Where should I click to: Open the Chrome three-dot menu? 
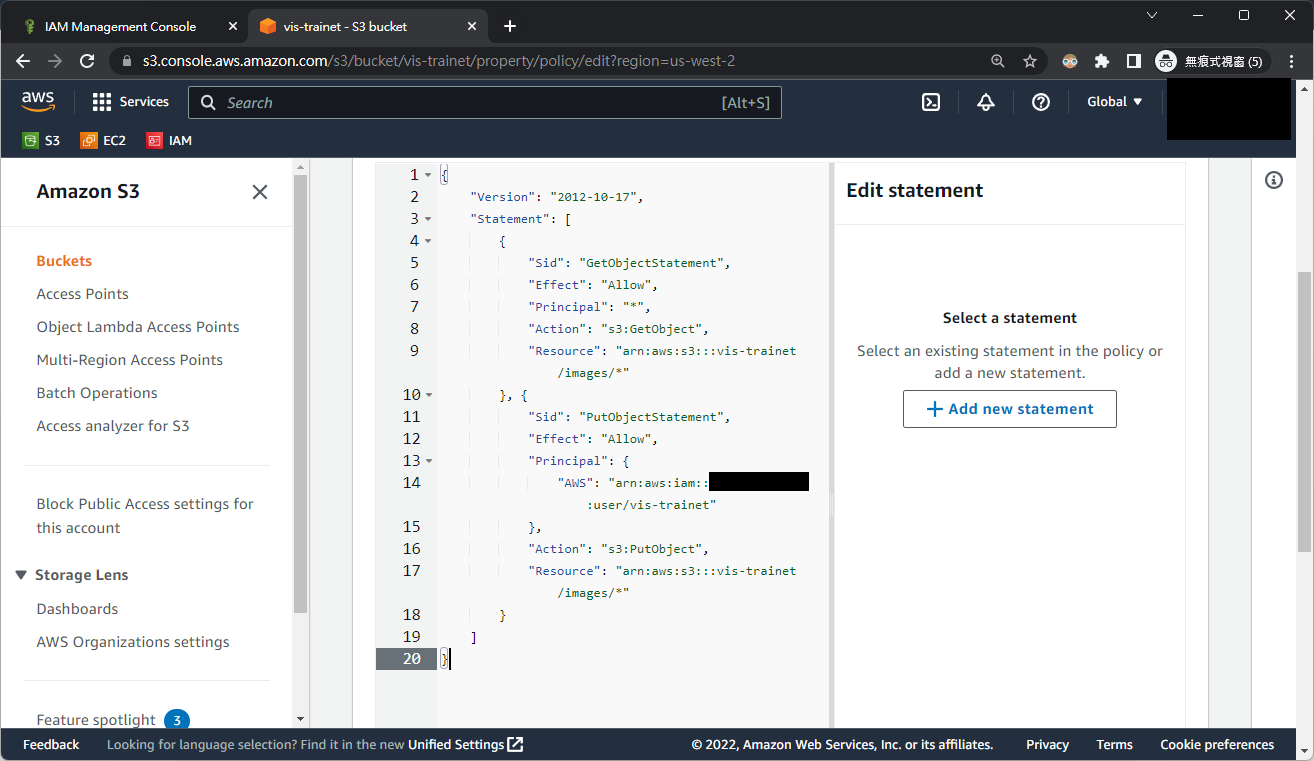tap(1292, 61)
